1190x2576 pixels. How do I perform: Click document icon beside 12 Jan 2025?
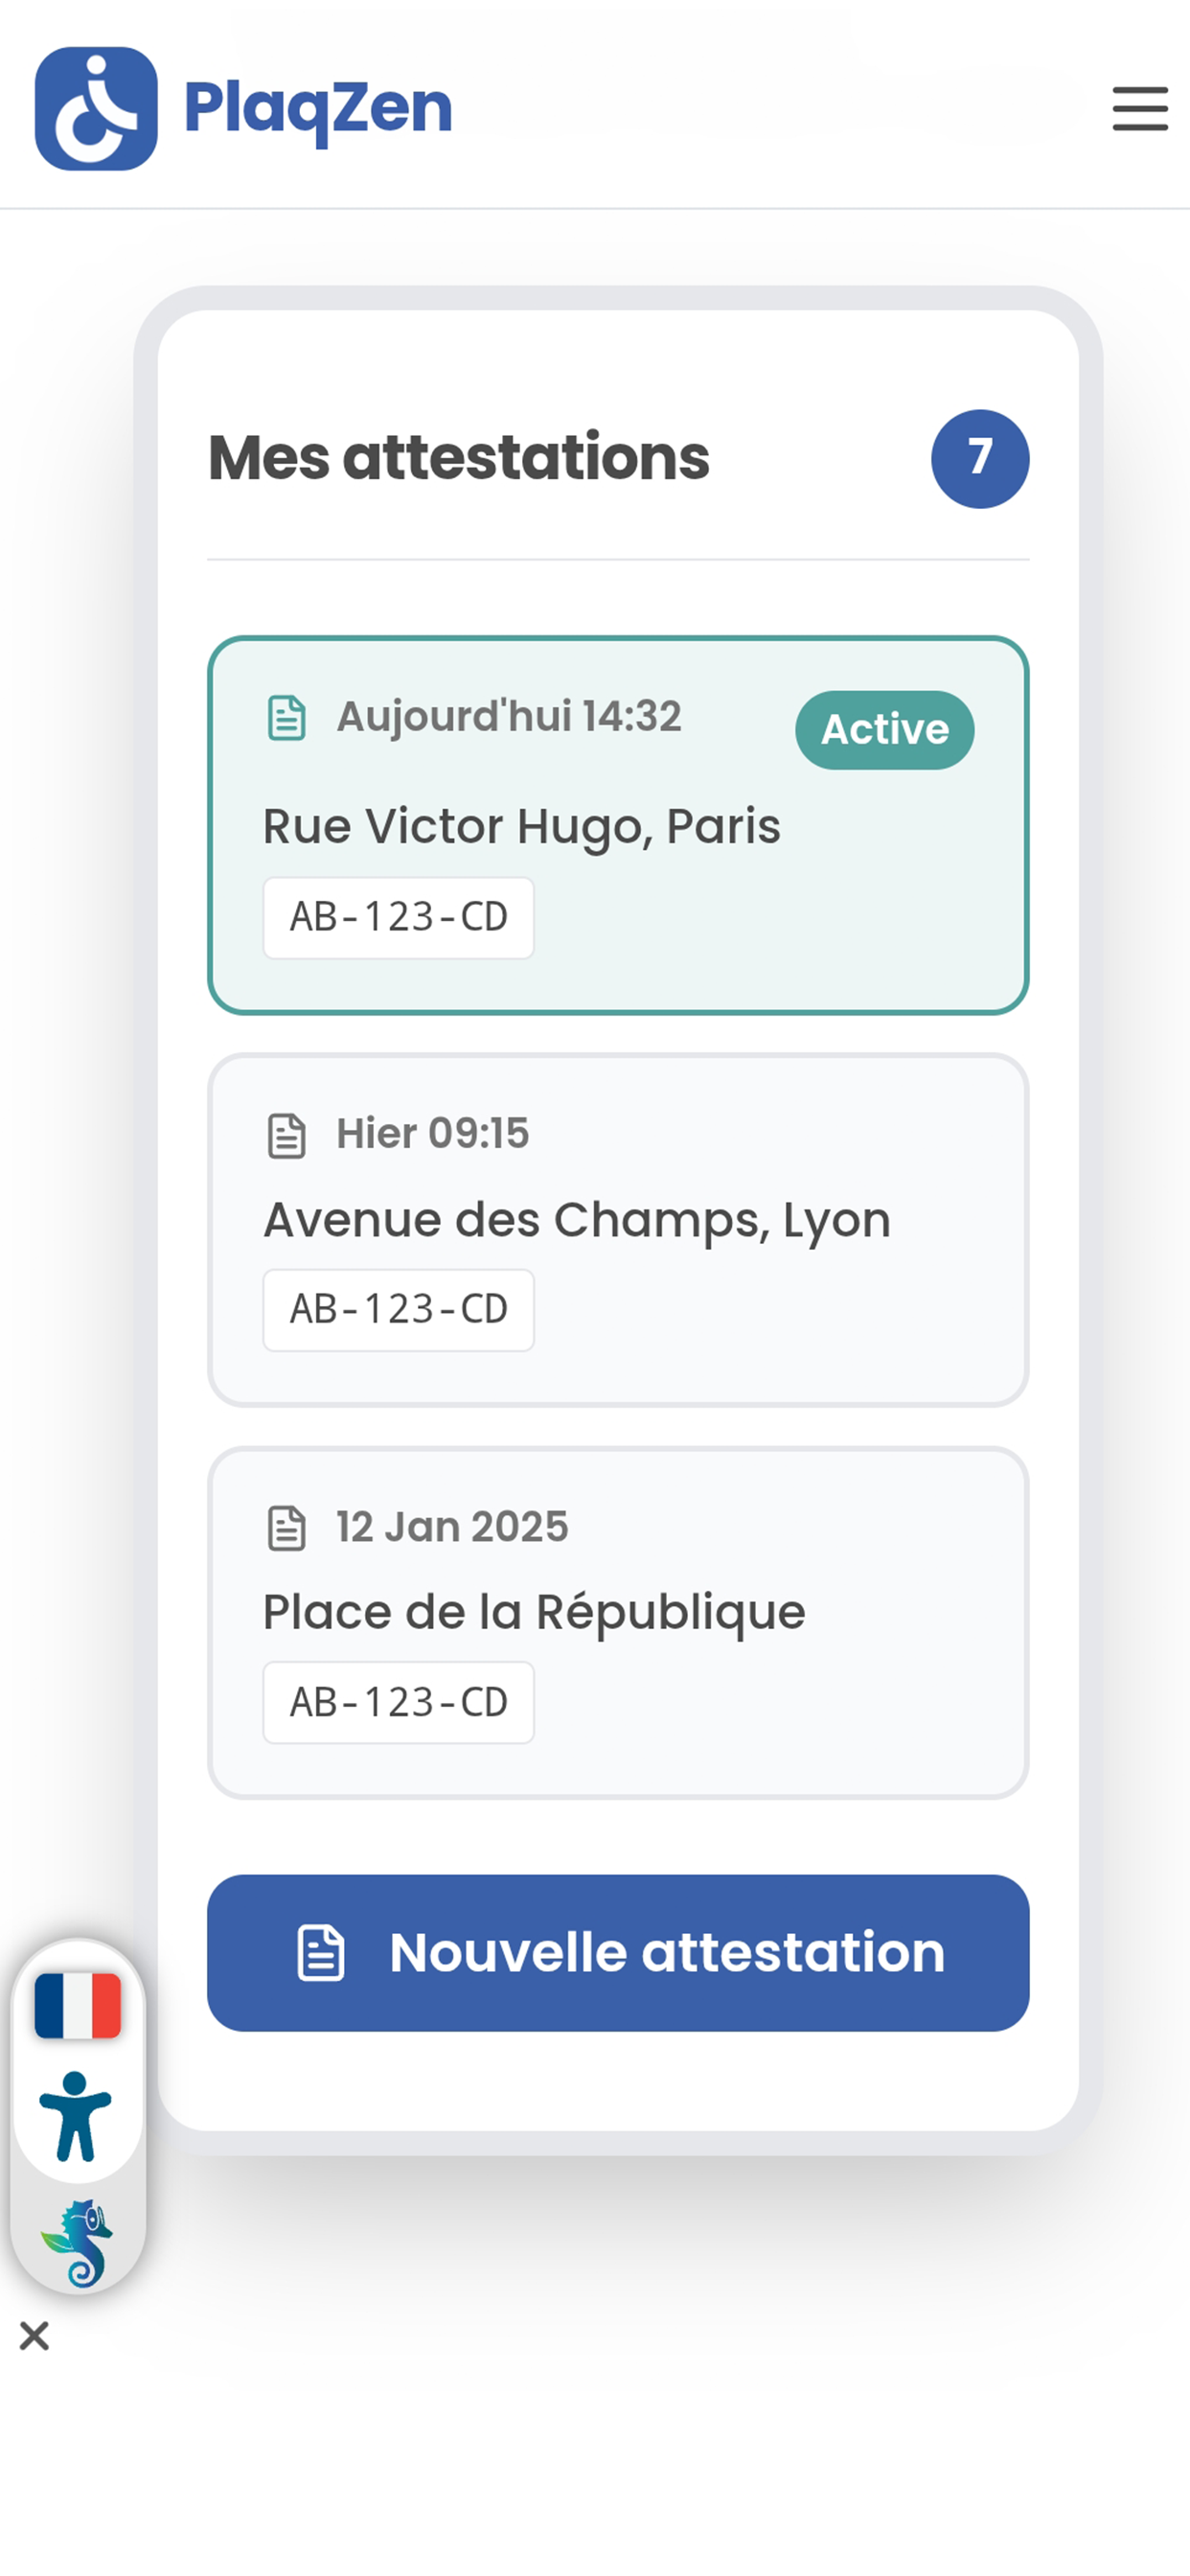tap(287, 1529)
